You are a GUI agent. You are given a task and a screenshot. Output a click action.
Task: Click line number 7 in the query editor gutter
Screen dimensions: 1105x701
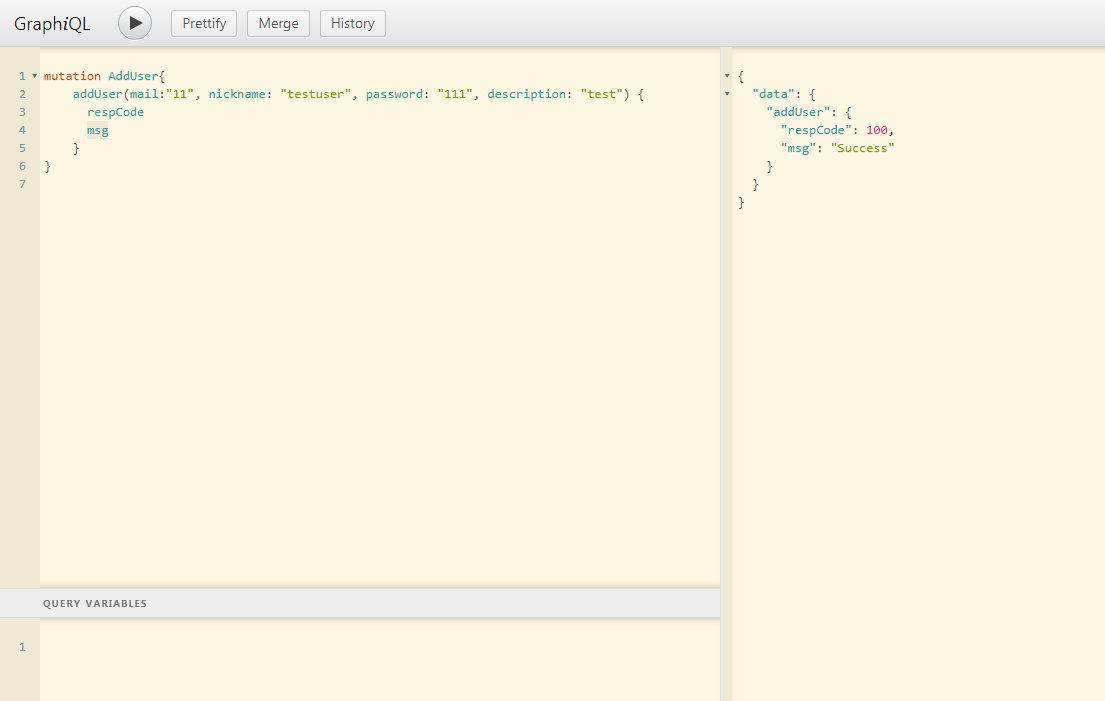23,184
